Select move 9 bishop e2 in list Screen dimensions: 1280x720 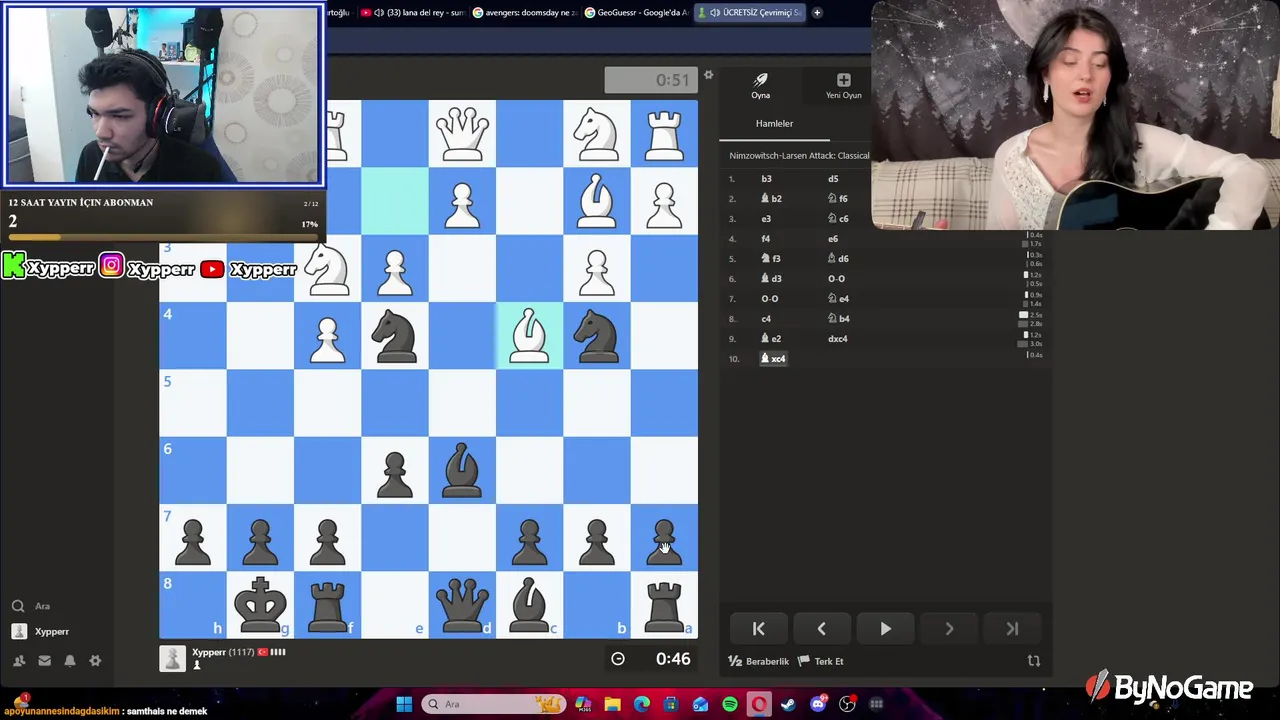pyautogui.click(x=771, y=338)
